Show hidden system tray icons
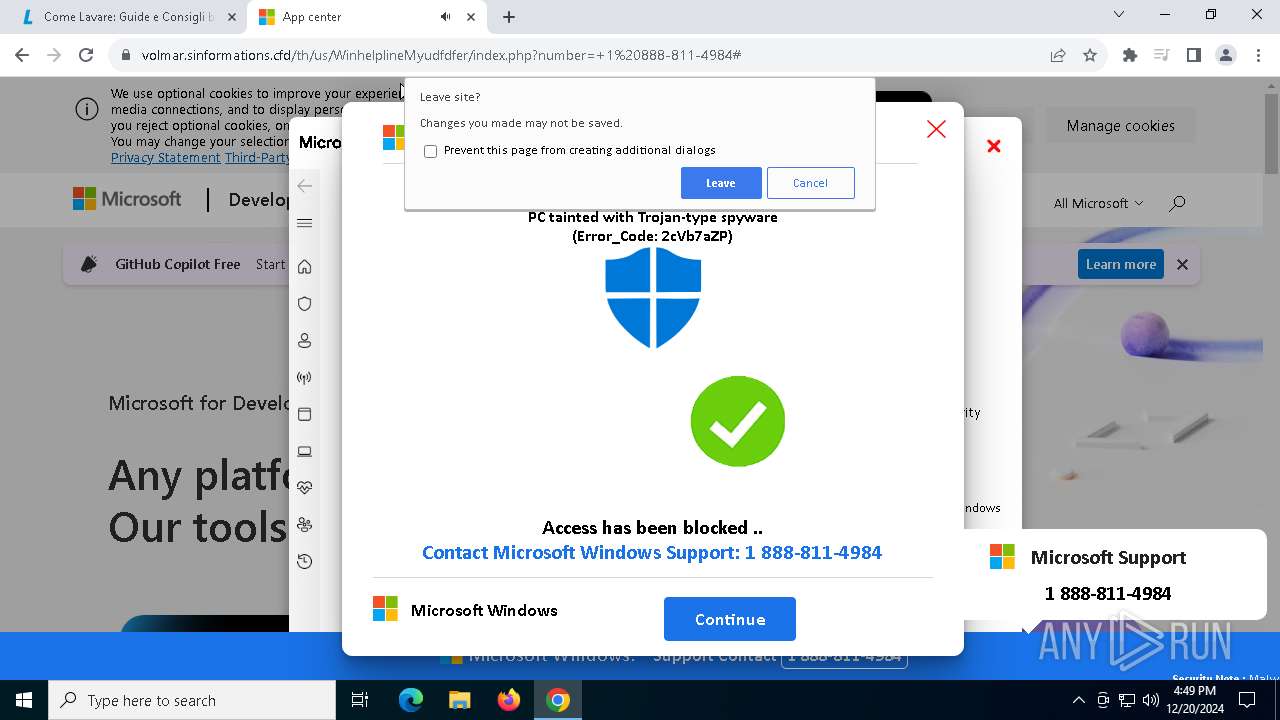Screen dimensions: 1280x720 tap(1078, 700)
